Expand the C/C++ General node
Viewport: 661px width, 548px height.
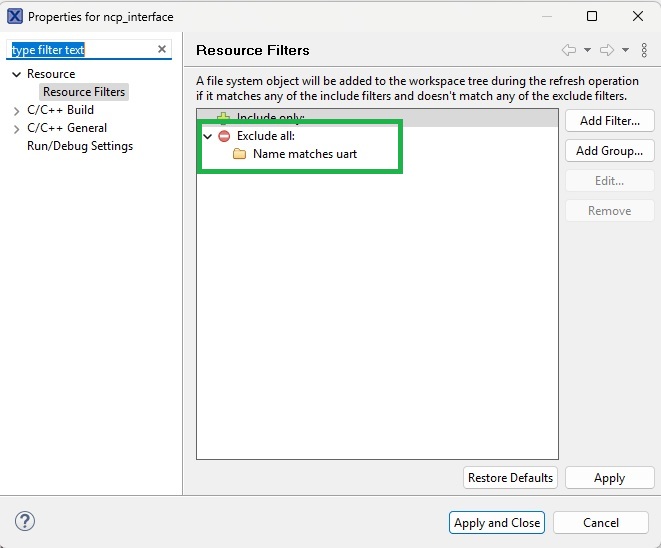(16, 128)
